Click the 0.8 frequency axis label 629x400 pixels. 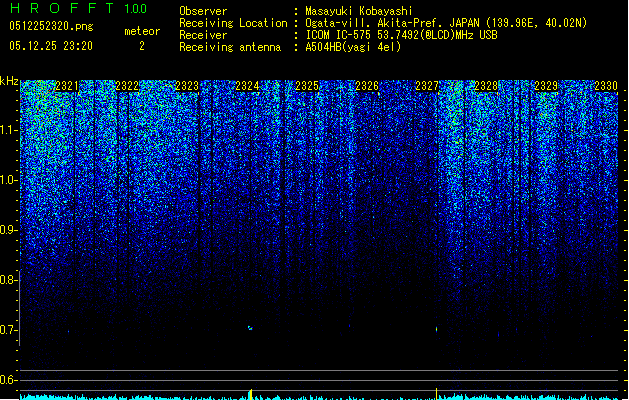(8, 280)
